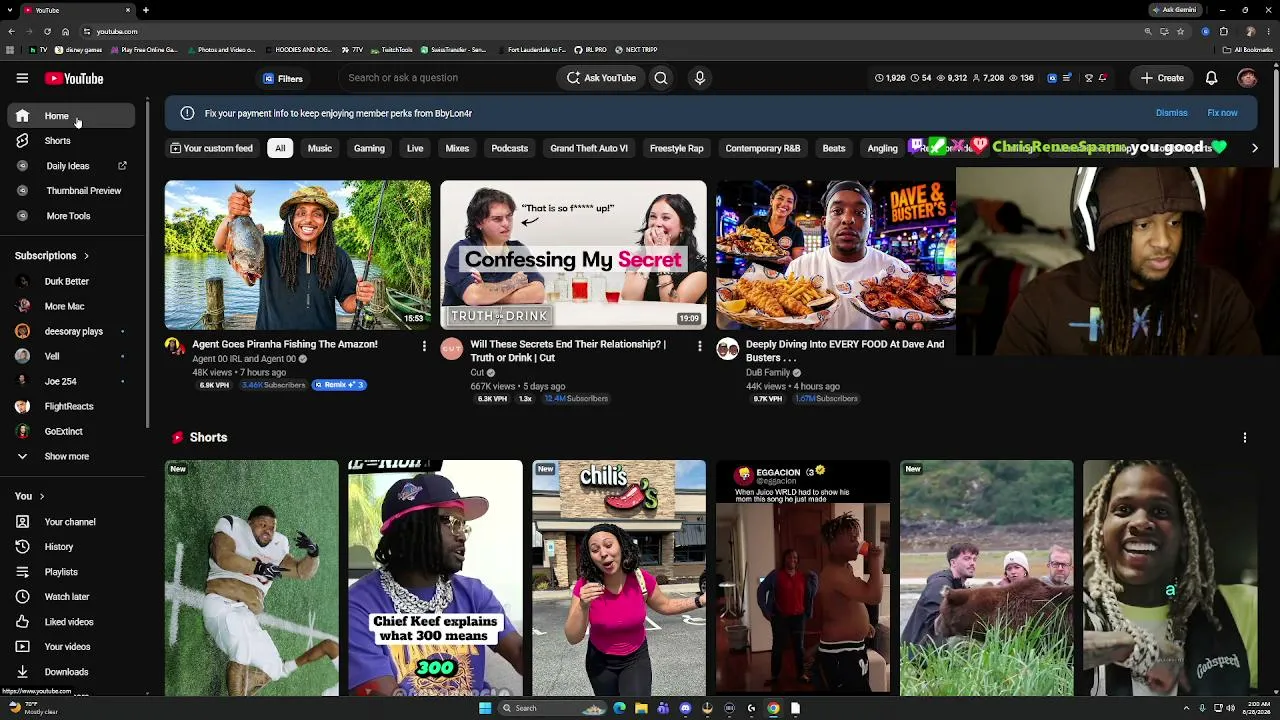Open options for Truth or Drink video

point(700,346)
